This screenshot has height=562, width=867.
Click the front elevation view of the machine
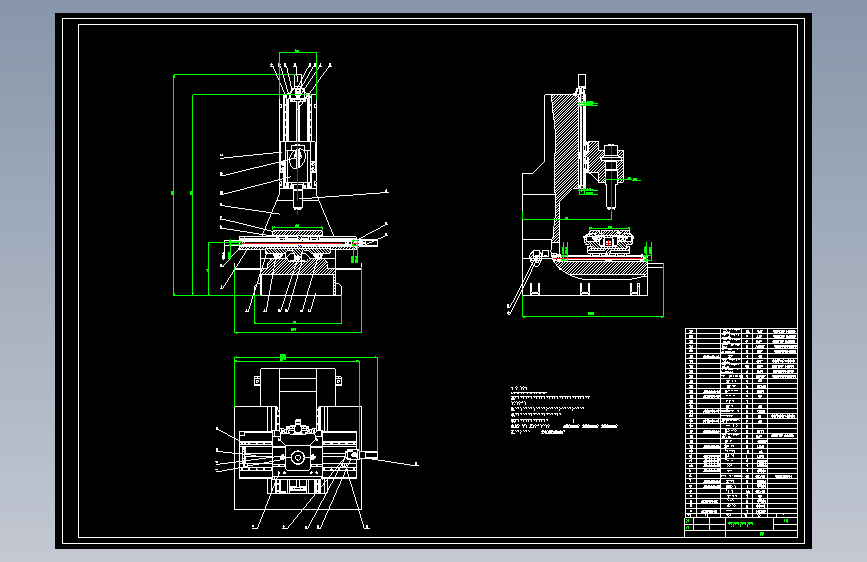pyautogui.click(x=282, y=192)
